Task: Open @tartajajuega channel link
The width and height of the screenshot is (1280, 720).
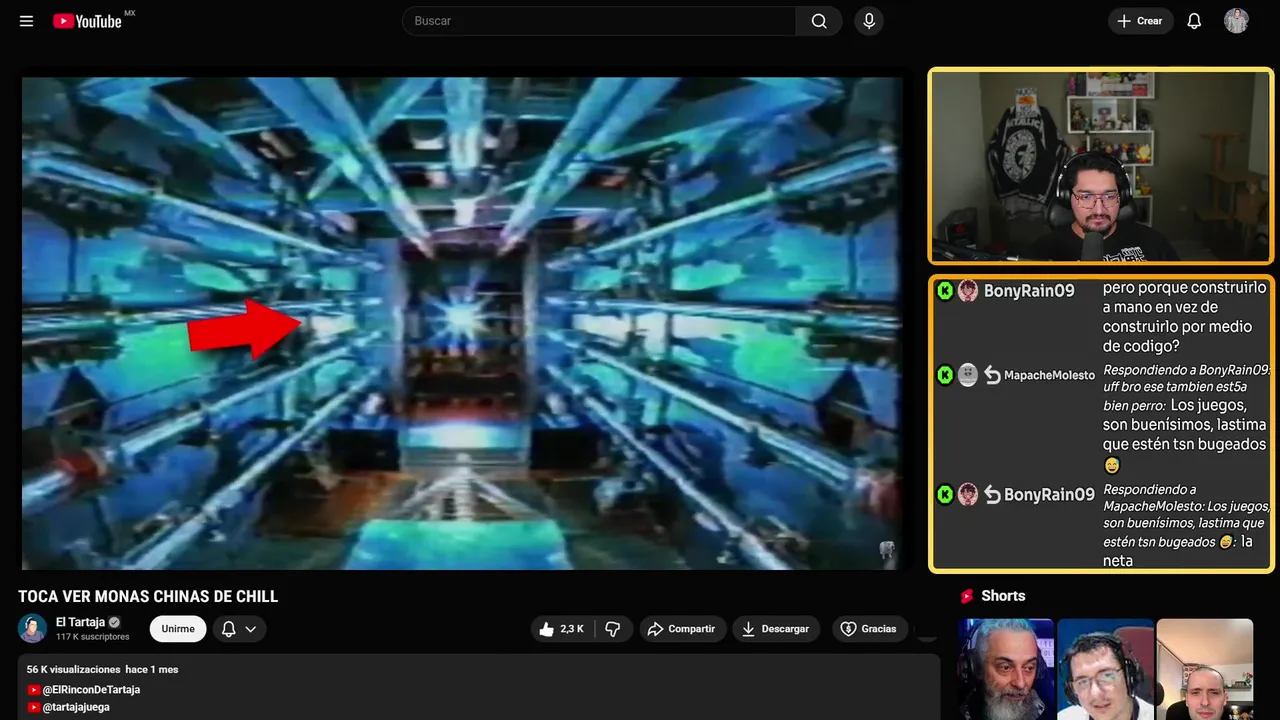Action: tap(76, 707)
